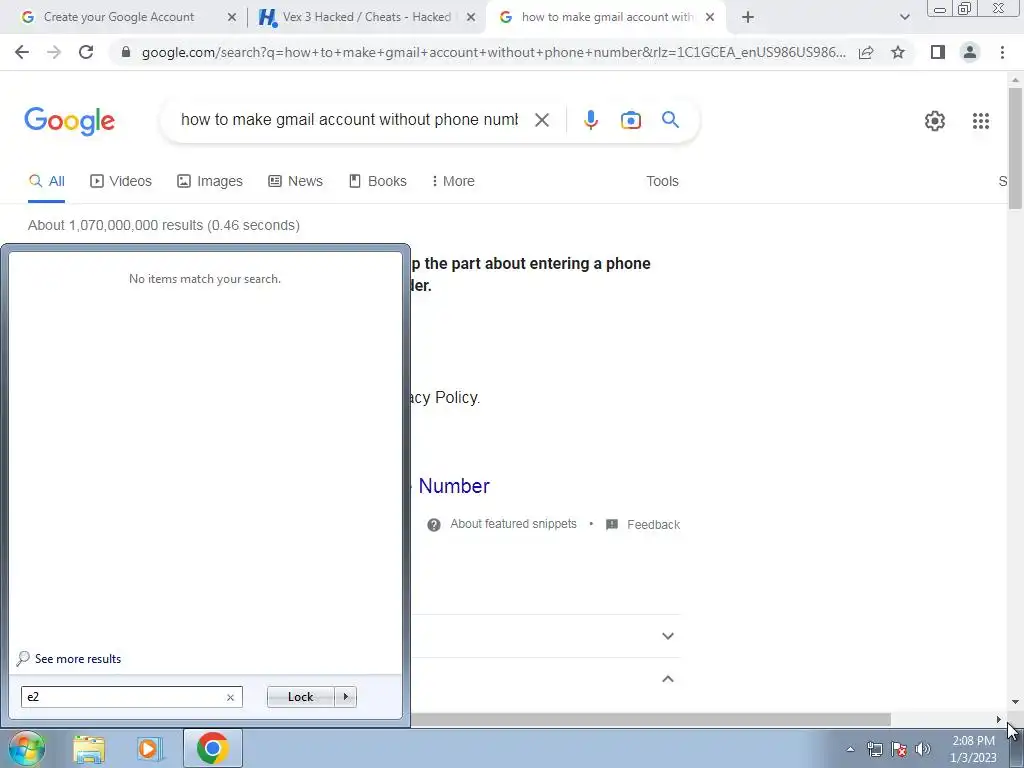
Task: Open Windows Media Player from taskbar
Action: click(x=149, y=749)
